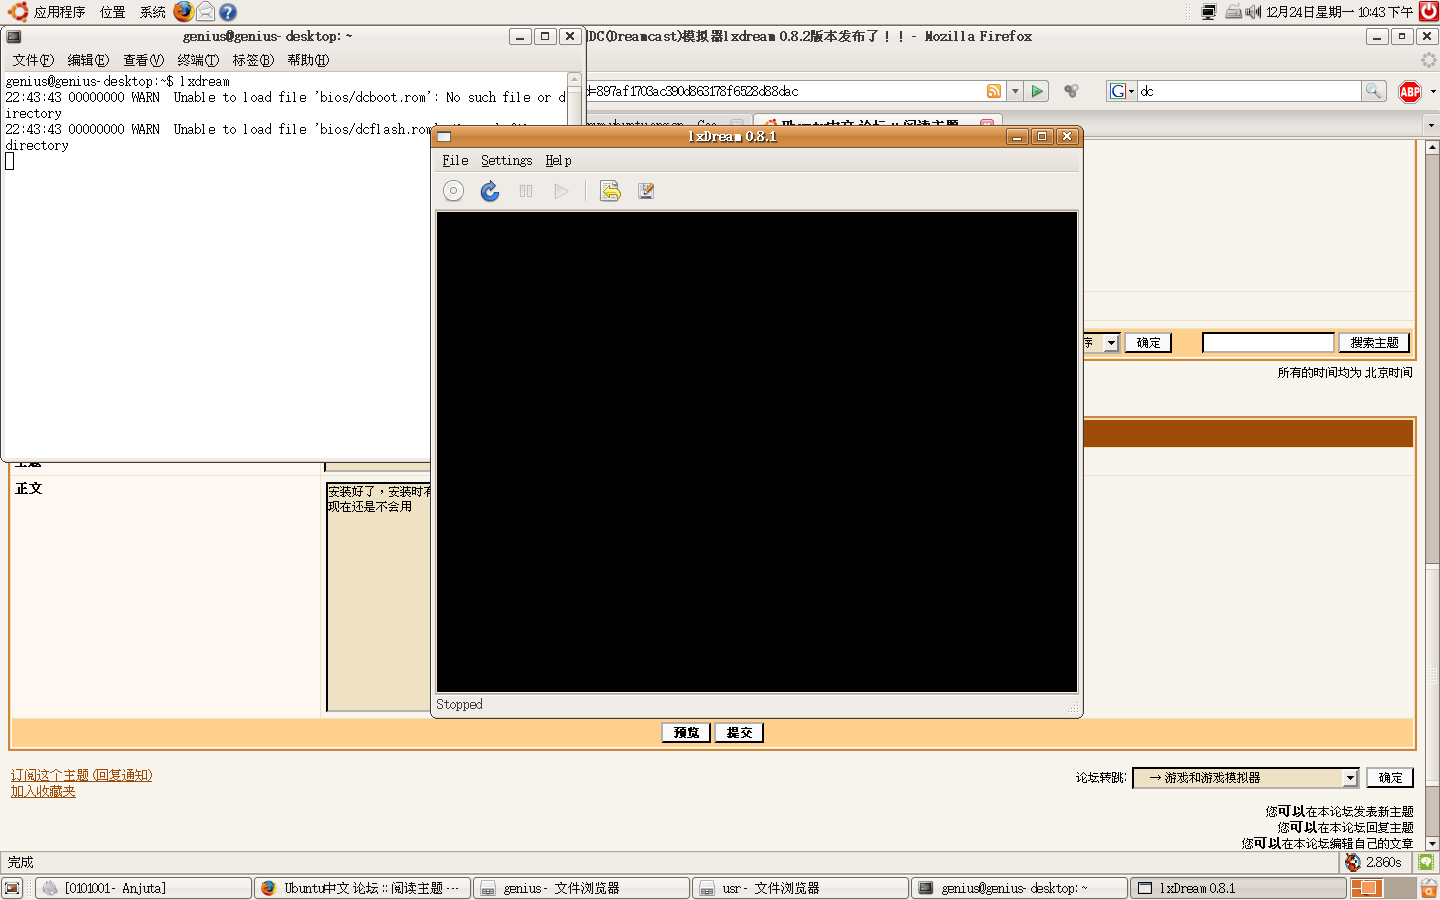Click green icon at Firefox status bar end
This screenshot has width=1440, height=900.
click(1426, 862)
